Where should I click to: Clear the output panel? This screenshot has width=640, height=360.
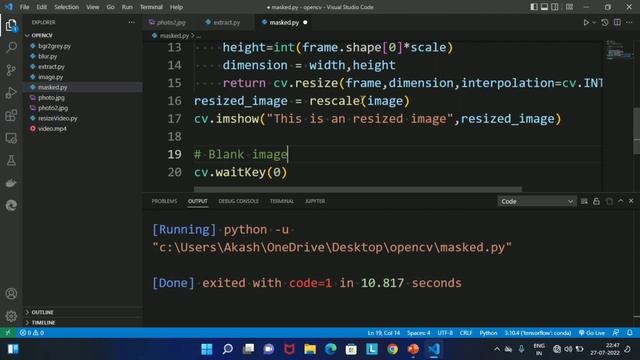pos(584,201)
